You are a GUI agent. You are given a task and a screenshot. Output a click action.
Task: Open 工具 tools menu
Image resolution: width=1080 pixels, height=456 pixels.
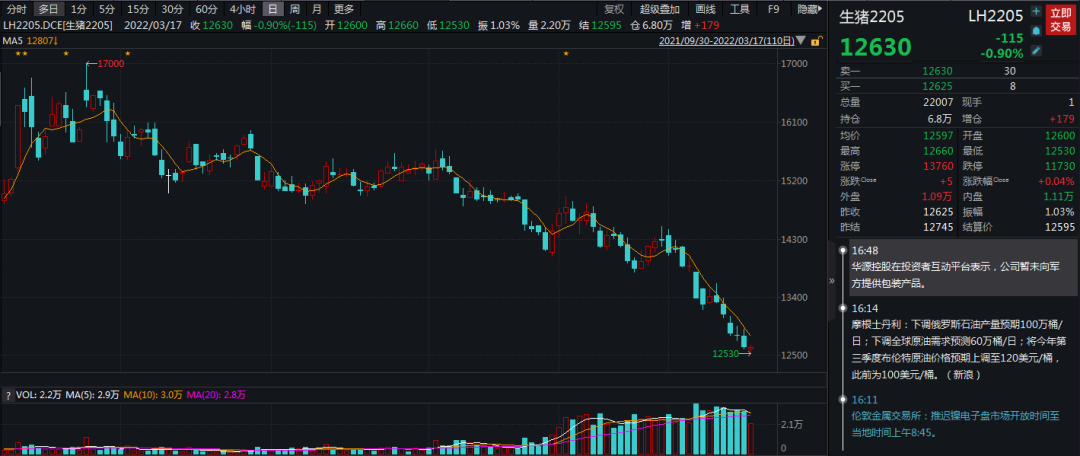tap(740, 10)
